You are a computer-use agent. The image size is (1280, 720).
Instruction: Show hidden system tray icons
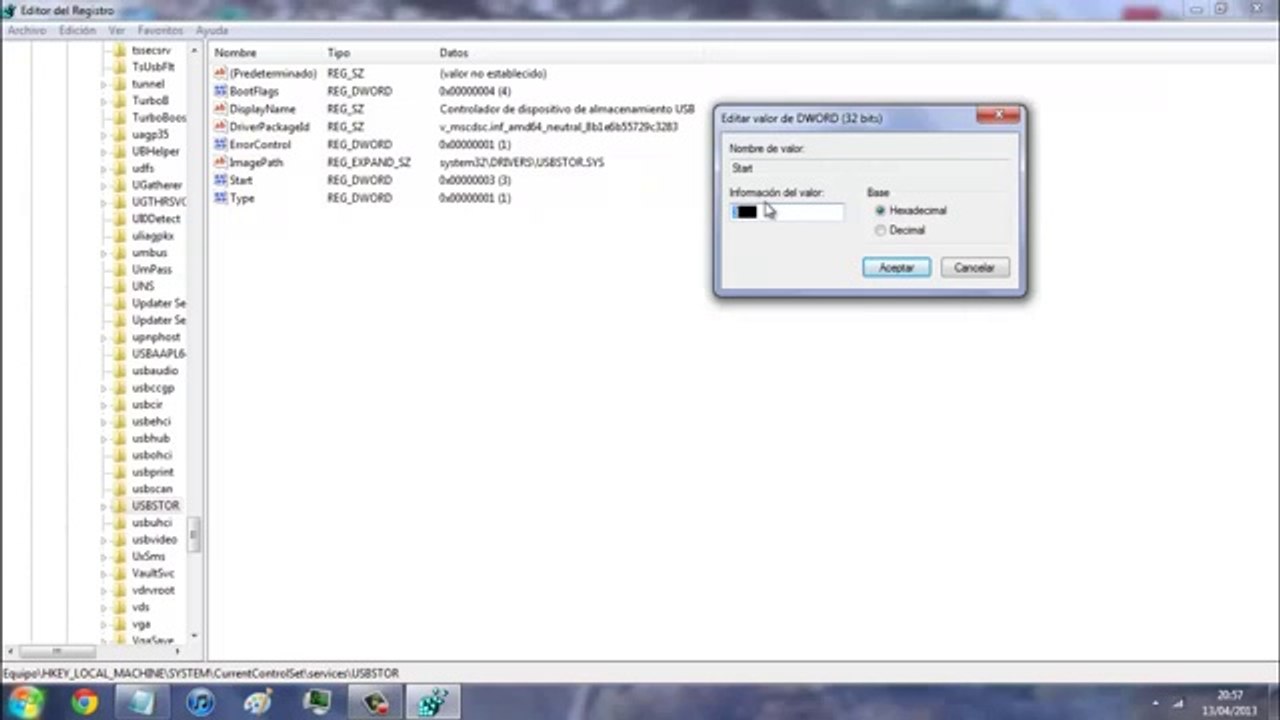[1155, 703]
